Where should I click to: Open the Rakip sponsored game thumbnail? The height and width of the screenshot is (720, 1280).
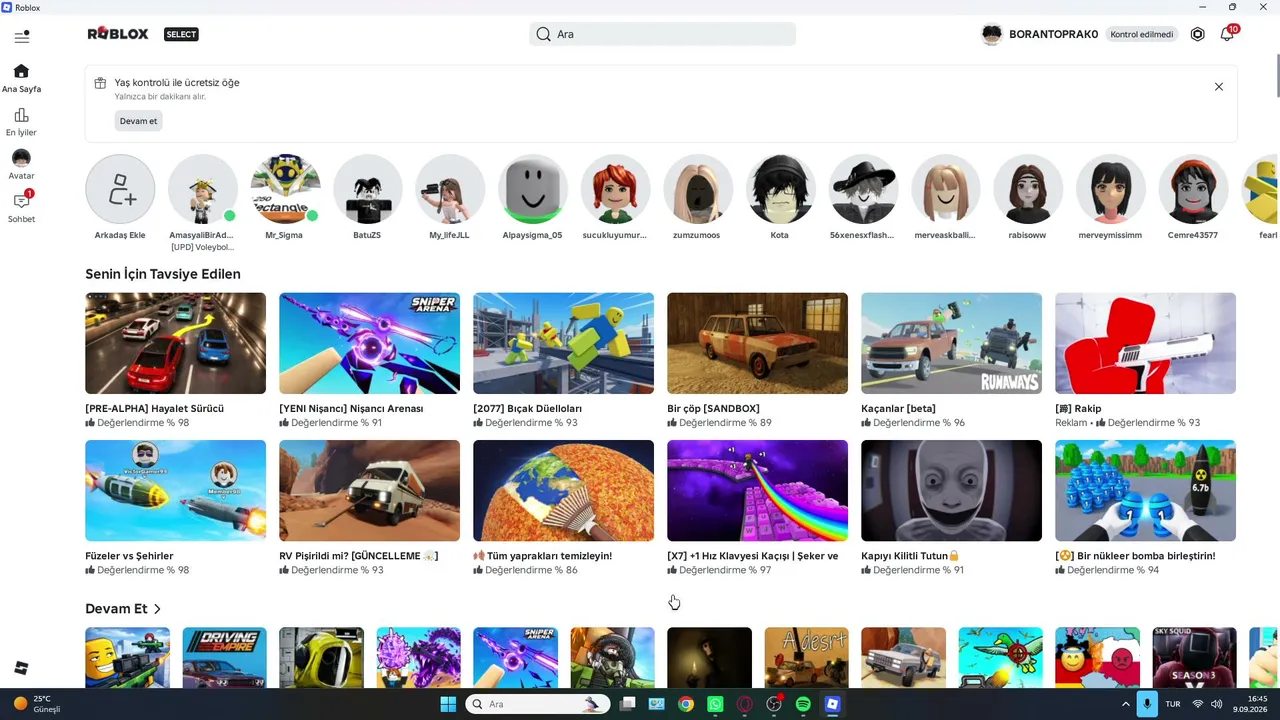click(x=1146, y=343)
